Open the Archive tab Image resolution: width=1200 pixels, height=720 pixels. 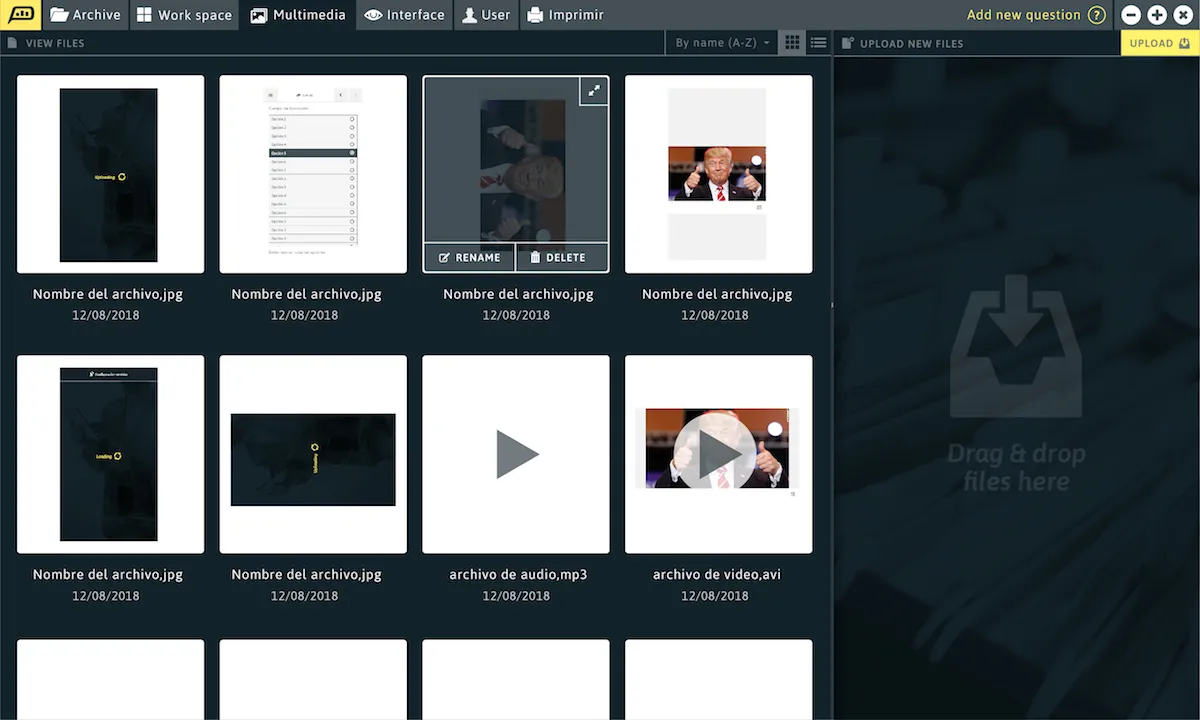coord(85,15)
